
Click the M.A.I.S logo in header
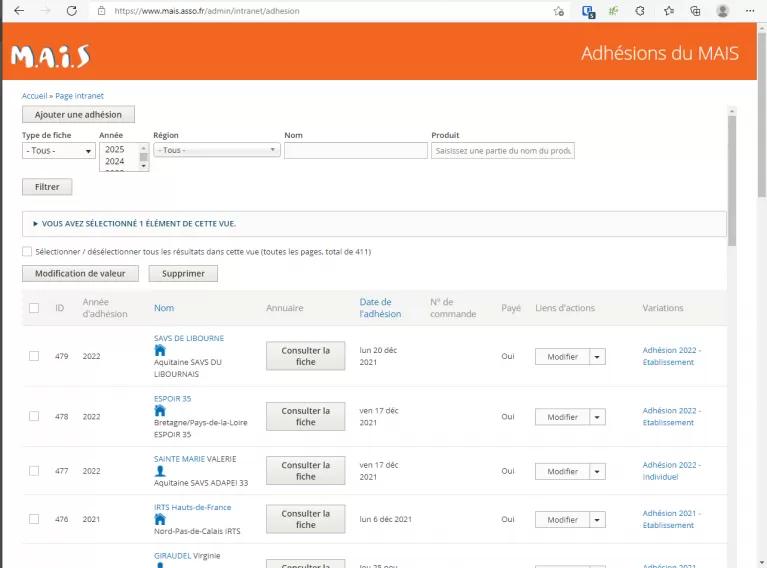coord(51,56)
